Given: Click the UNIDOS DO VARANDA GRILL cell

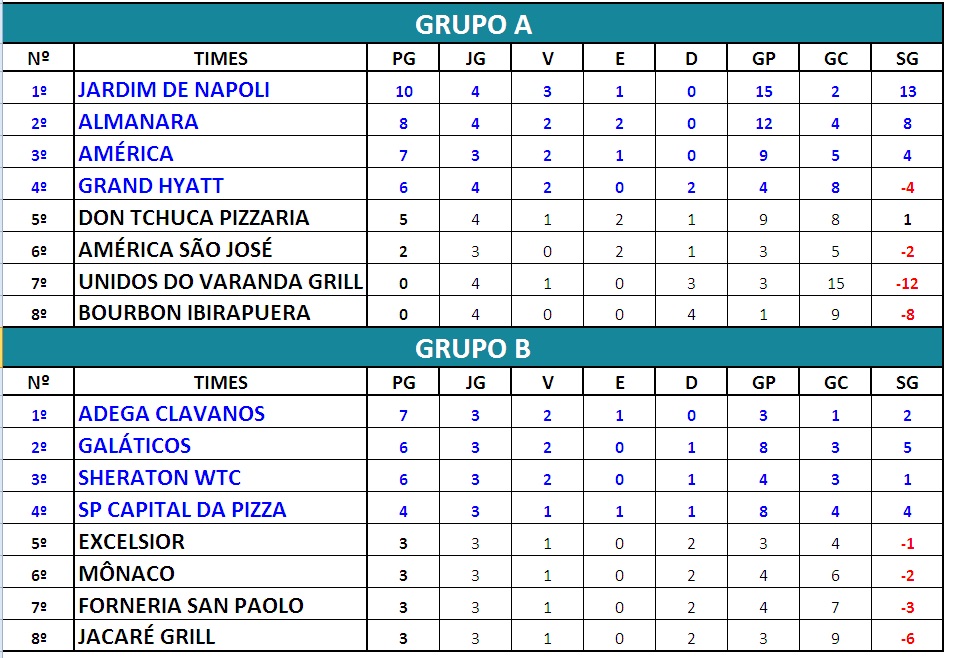Looking at the screenshot, I should (221, 281).
